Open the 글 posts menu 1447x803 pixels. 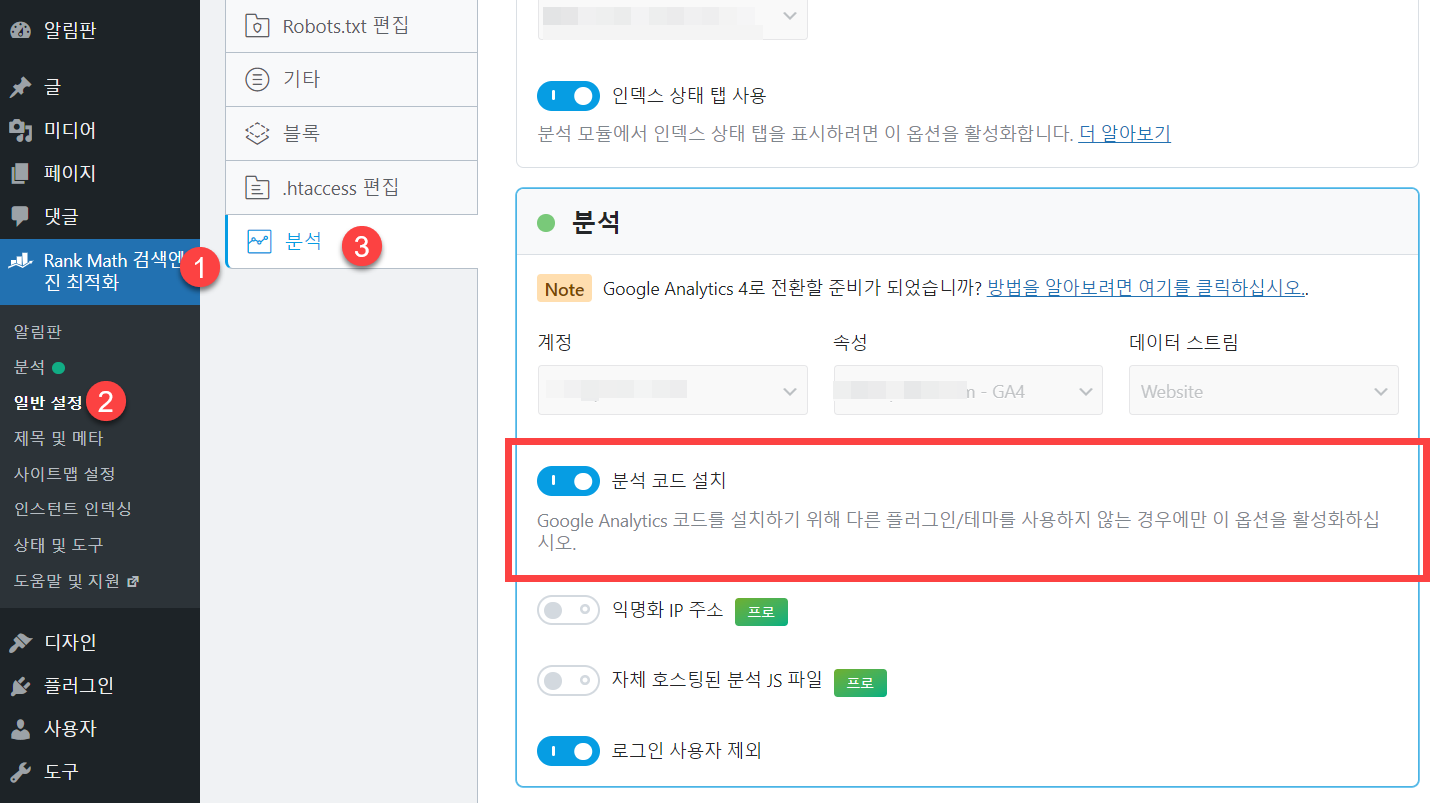click(100, 87)
